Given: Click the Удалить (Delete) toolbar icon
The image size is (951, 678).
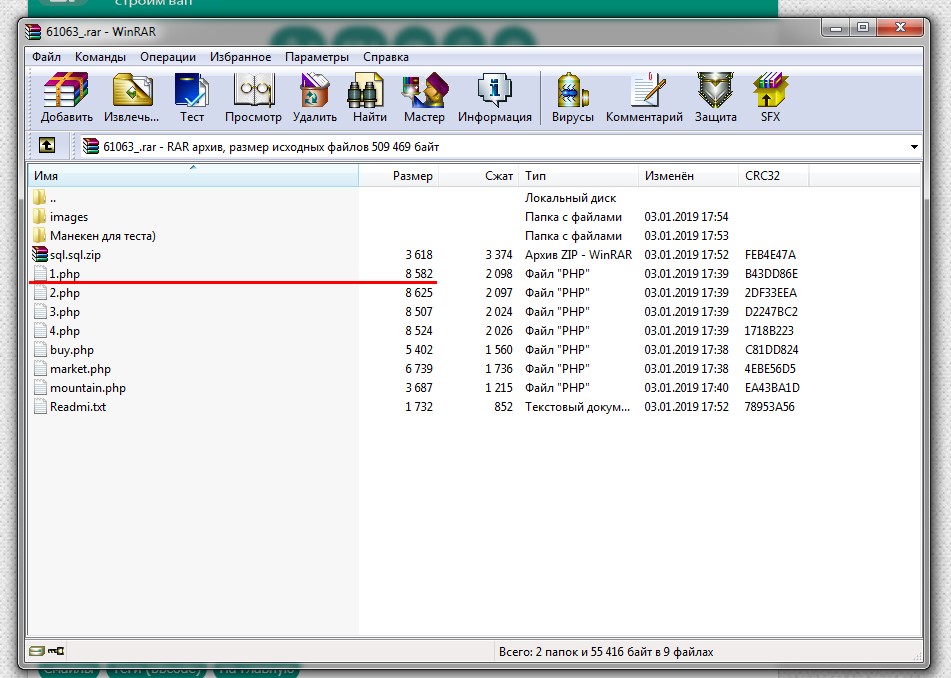Looking at the screenshot, I should click(x=315, y=98).
